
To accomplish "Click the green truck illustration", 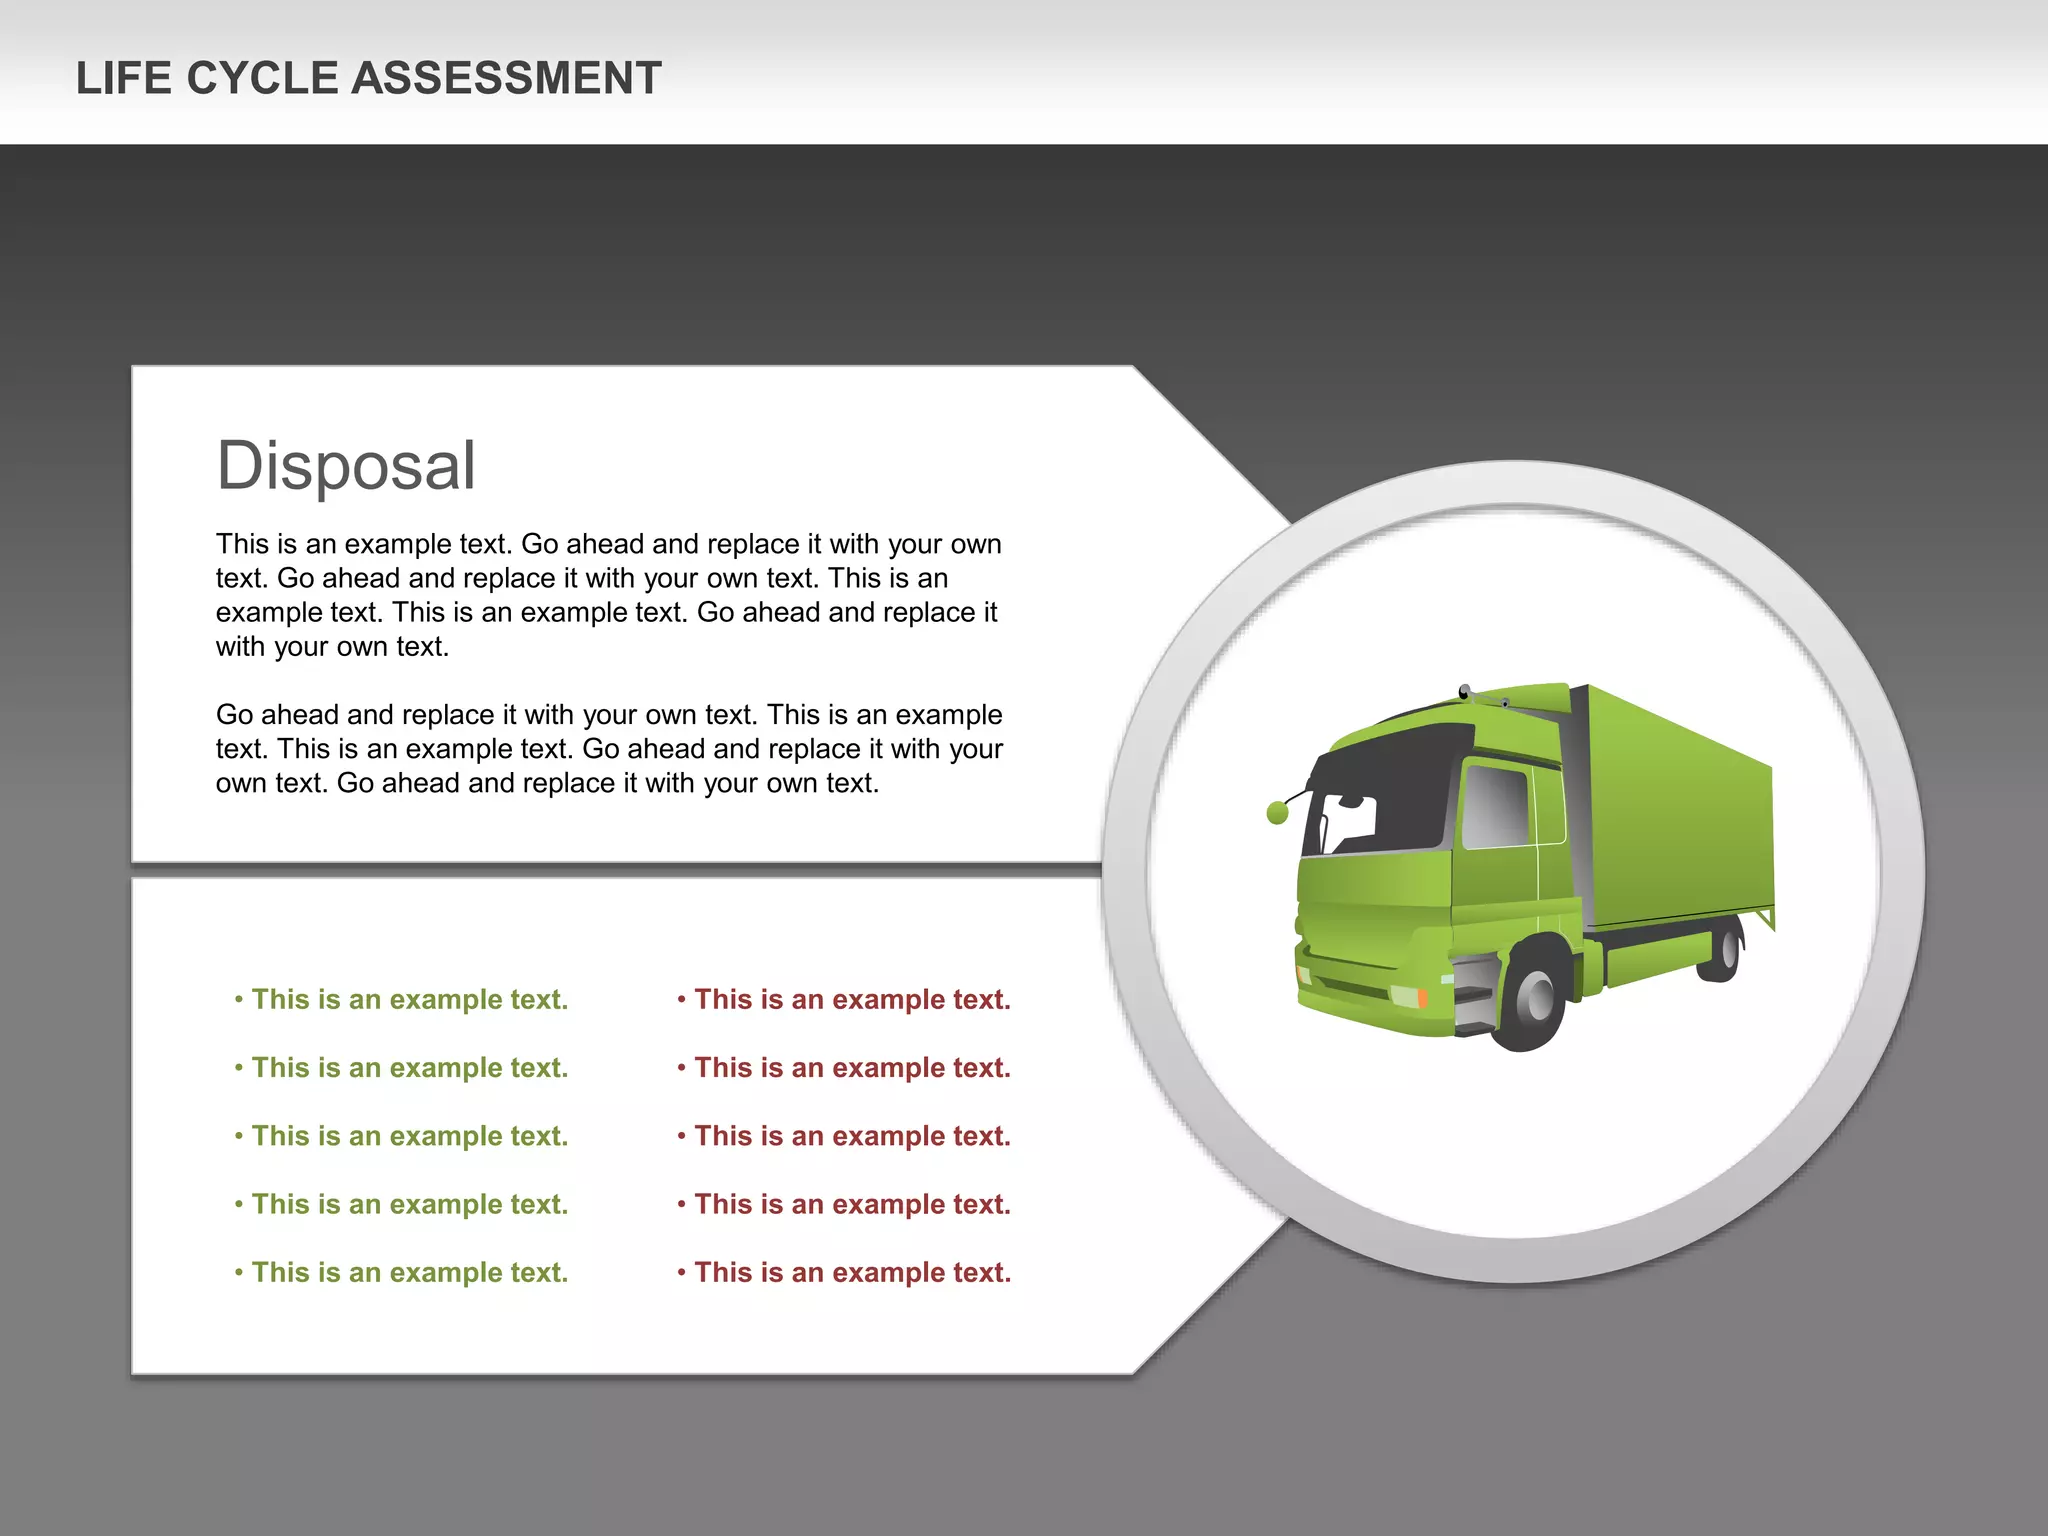I will [1520, 866].
